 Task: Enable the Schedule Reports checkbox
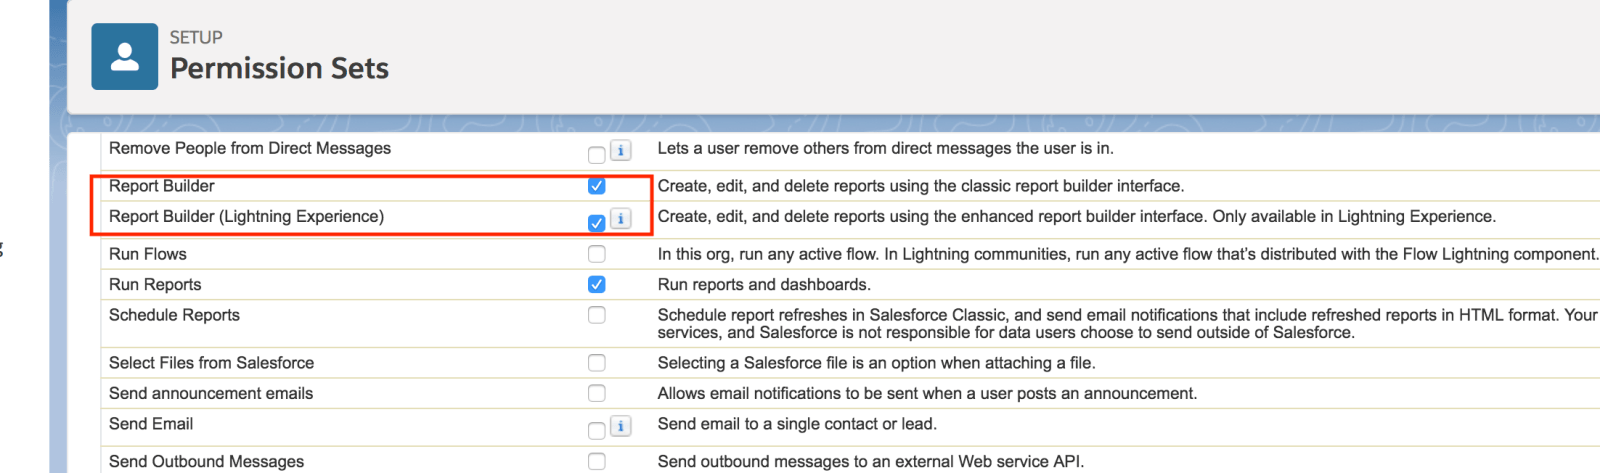pos(597,315)
